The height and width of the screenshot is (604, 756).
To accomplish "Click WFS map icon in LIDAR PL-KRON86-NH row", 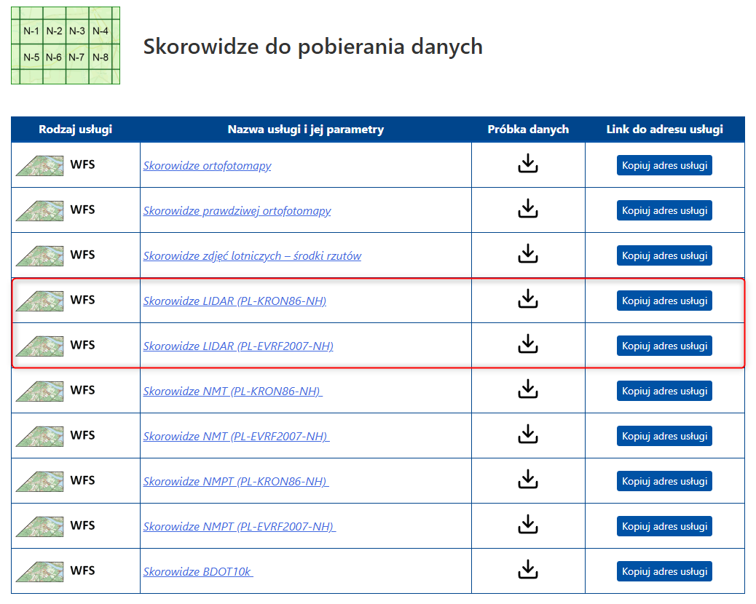I will coord(40,301).
